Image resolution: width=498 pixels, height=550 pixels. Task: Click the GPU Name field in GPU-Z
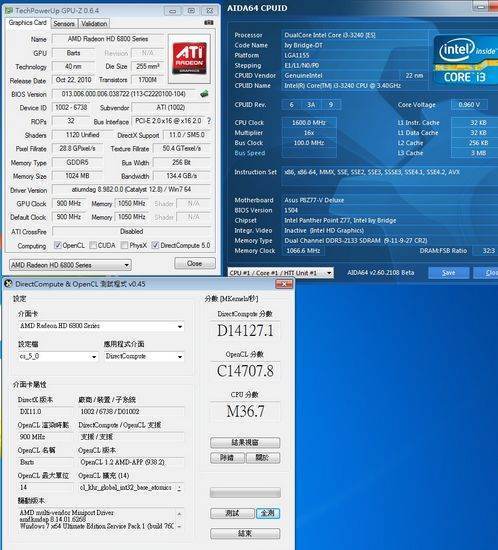[x=108, y=39]
